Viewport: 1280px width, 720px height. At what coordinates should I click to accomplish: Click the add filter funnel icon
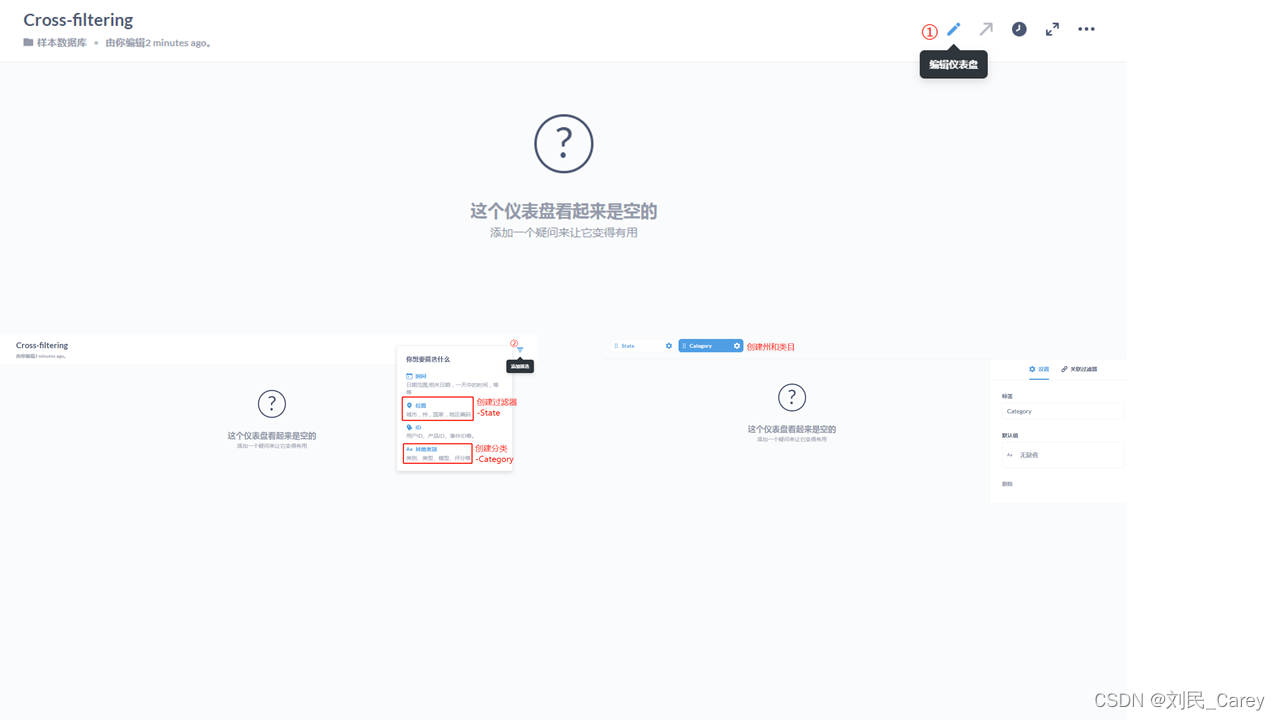[x=520, y=349]
